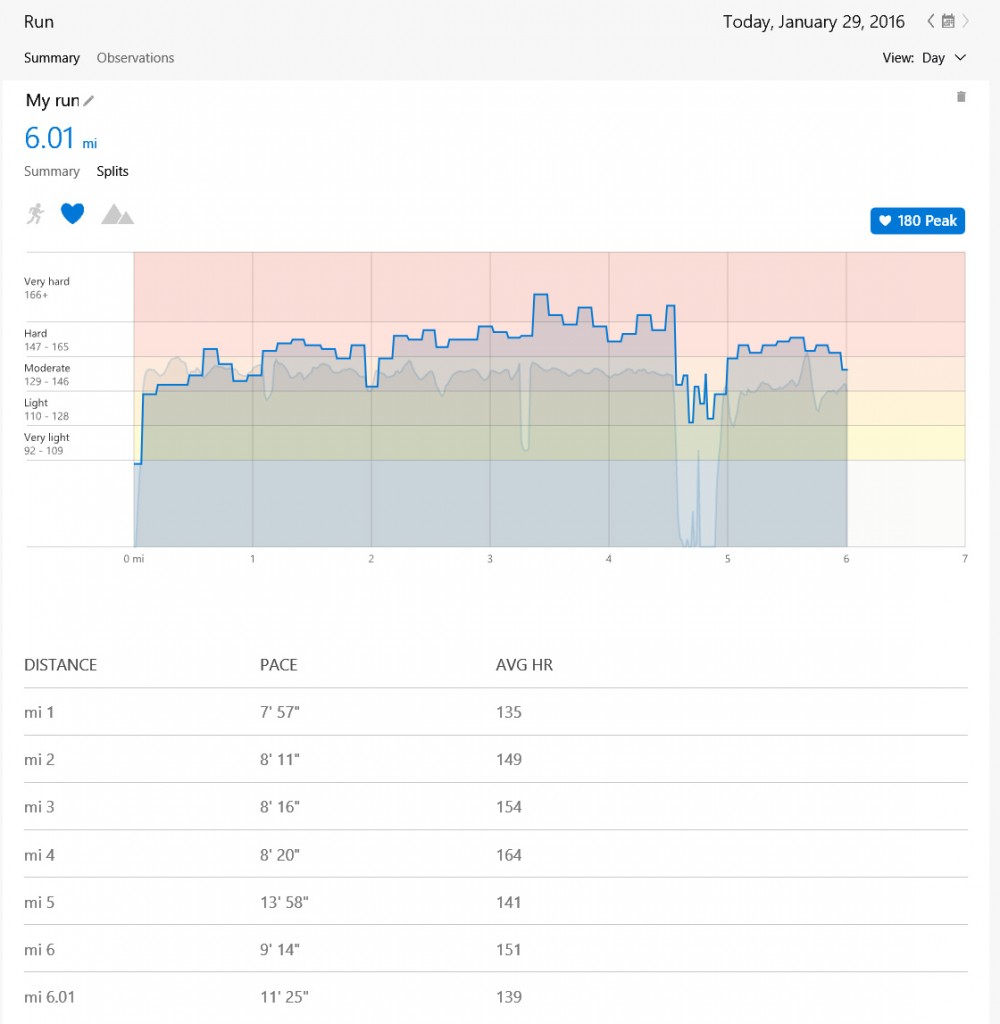Switch to the top Summary tab
The width and height of the screenshot is (1000, 1024).
pyautogui.click(x=52, y=57)
